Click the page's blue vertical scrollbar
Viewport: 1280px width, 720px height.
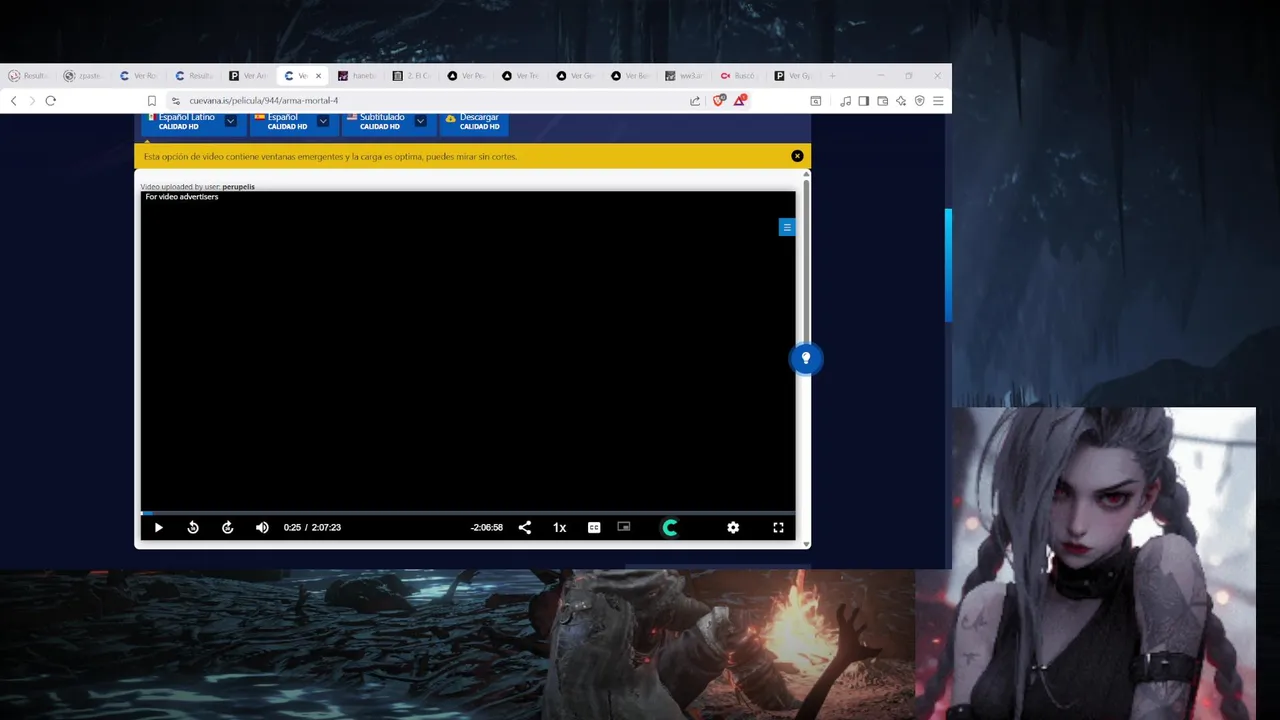pyautogui.click(x=948, y=265)
